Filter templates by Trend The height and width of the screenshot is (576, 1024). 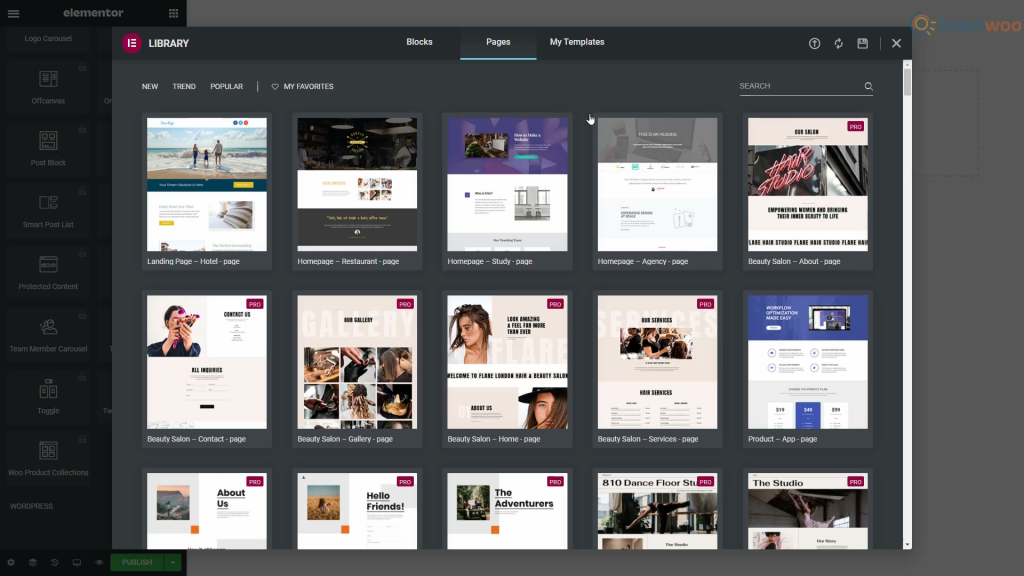[x=184, y=86]
